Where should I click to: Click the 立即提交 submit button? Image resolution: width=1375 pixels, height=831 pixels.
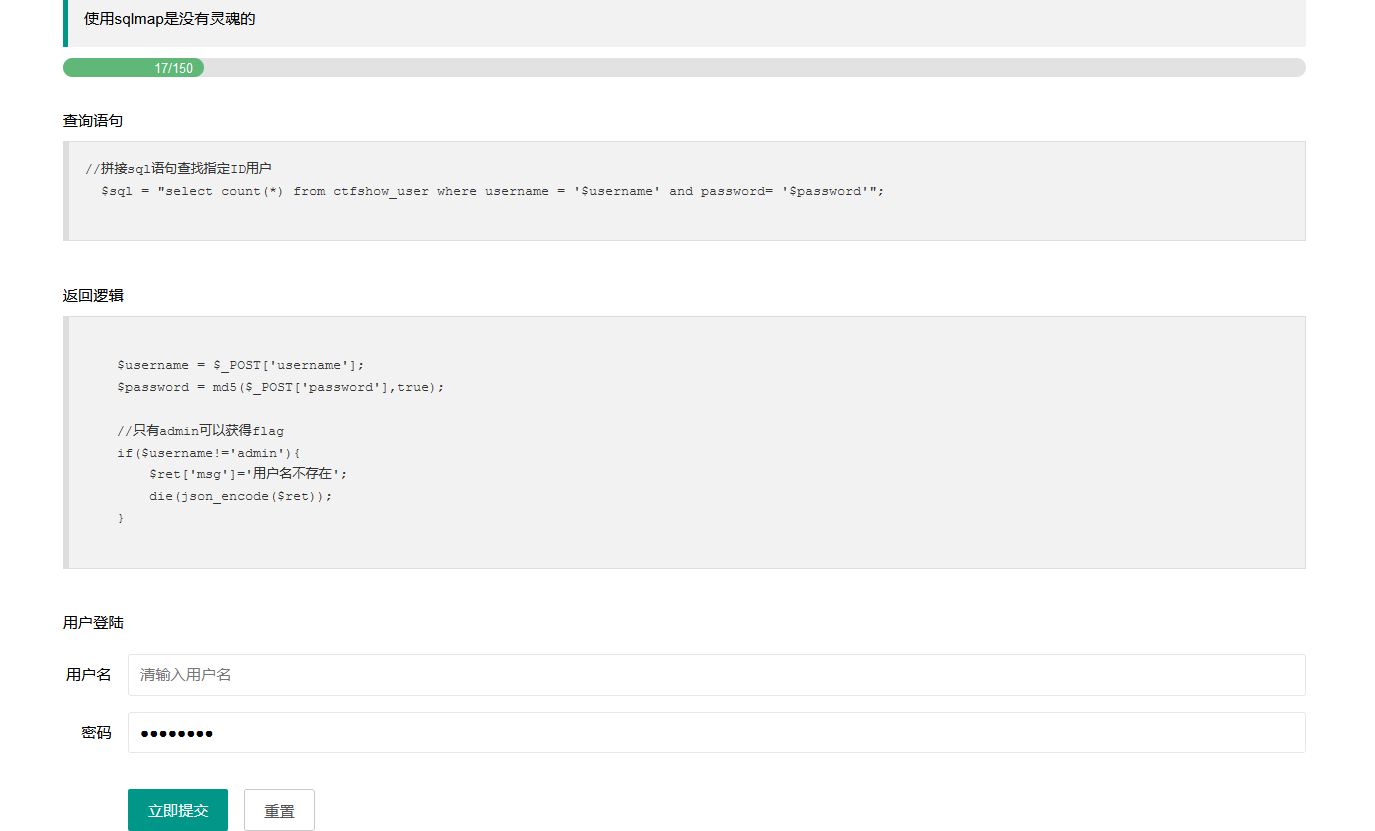pos(178,810)
